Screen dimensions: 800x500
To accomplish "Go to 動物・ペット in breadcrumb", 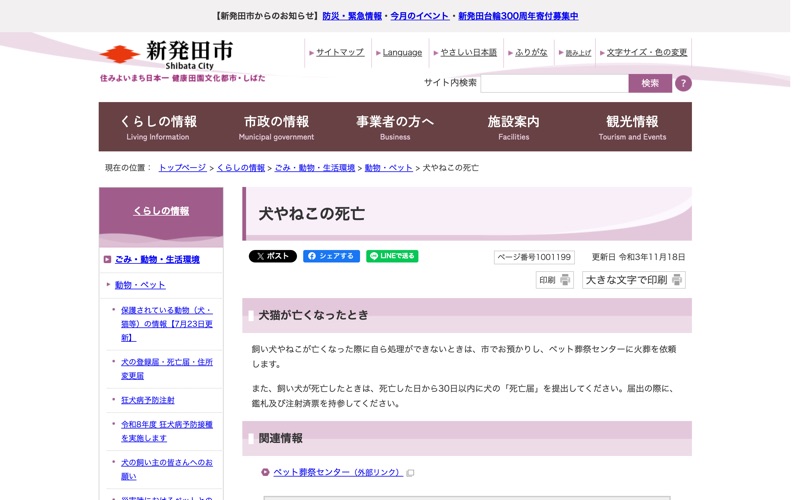I will (388, 167).
